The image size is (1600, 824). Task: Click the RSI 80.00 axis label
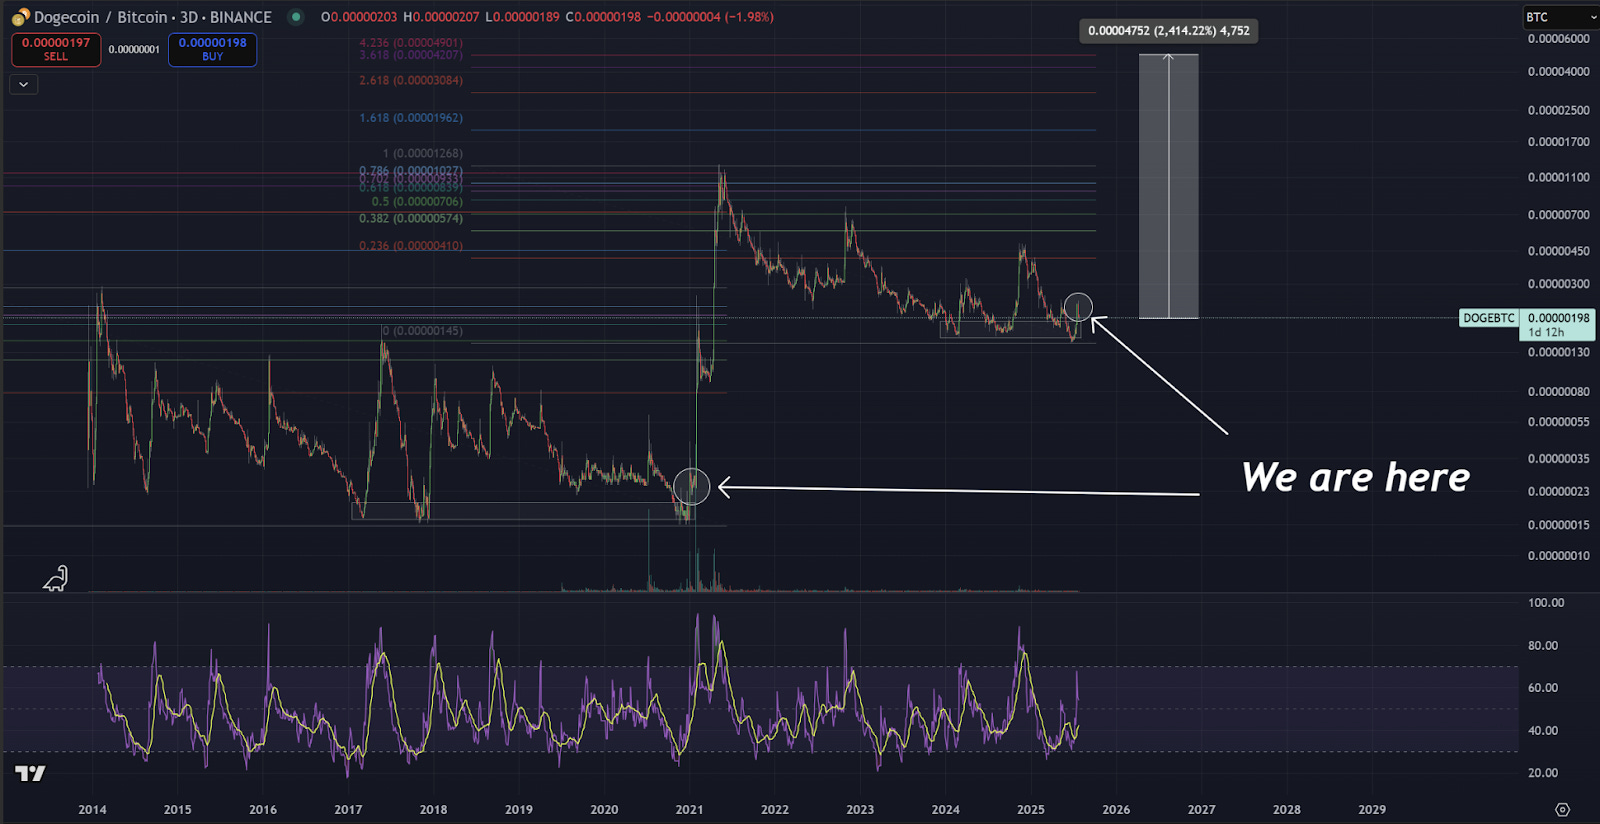click(1543, 646)
